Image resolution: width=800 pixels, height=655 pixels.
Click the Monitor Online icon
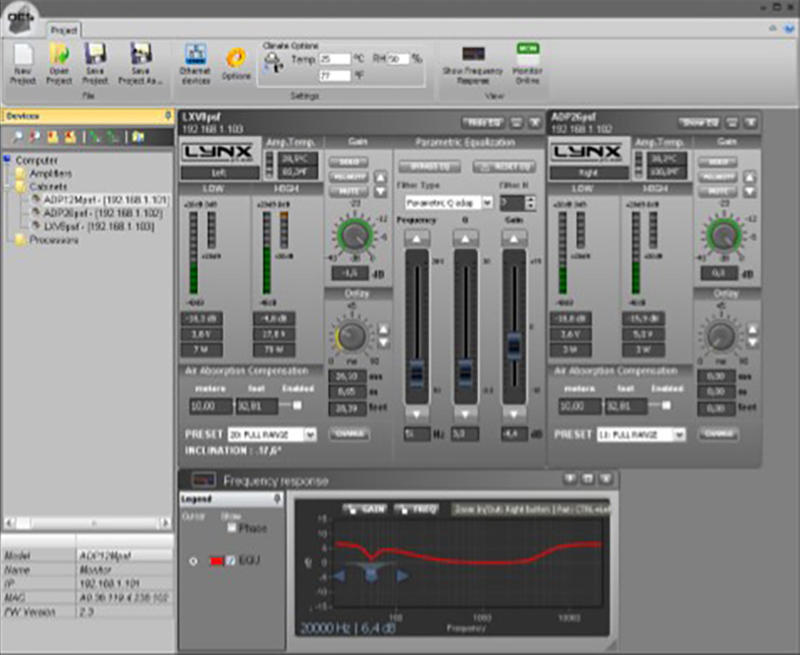point(528,53)
